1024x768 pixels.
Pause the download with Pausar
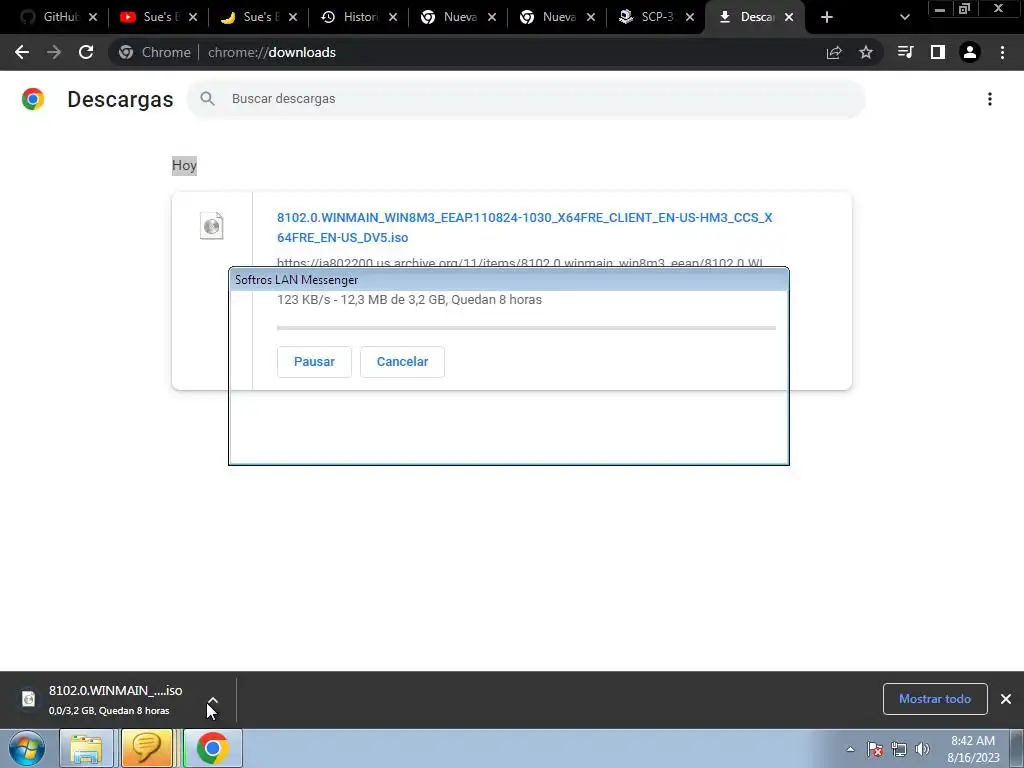tap(314, 362)
